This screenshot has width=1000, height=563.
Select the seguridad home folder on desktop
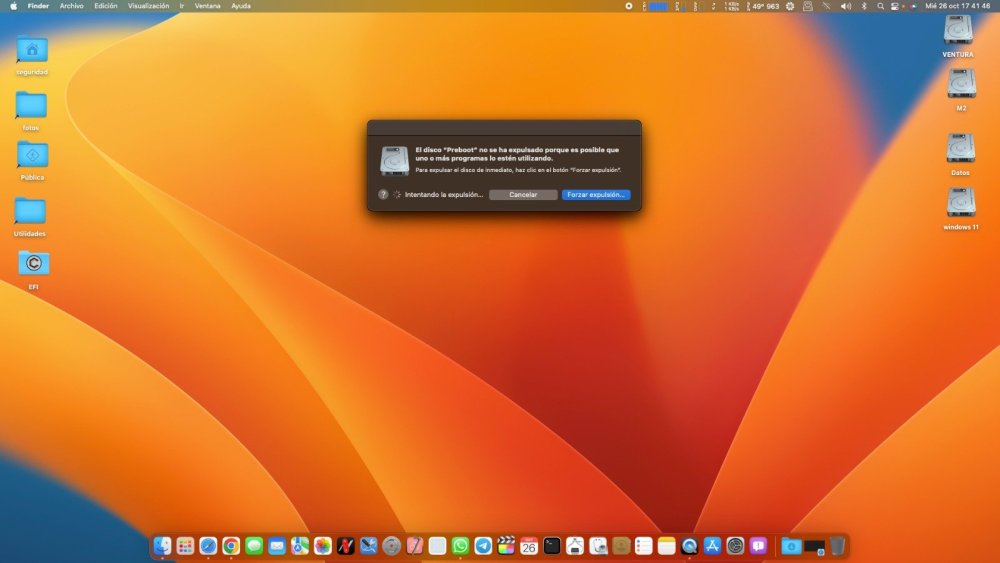coord(32,50)
